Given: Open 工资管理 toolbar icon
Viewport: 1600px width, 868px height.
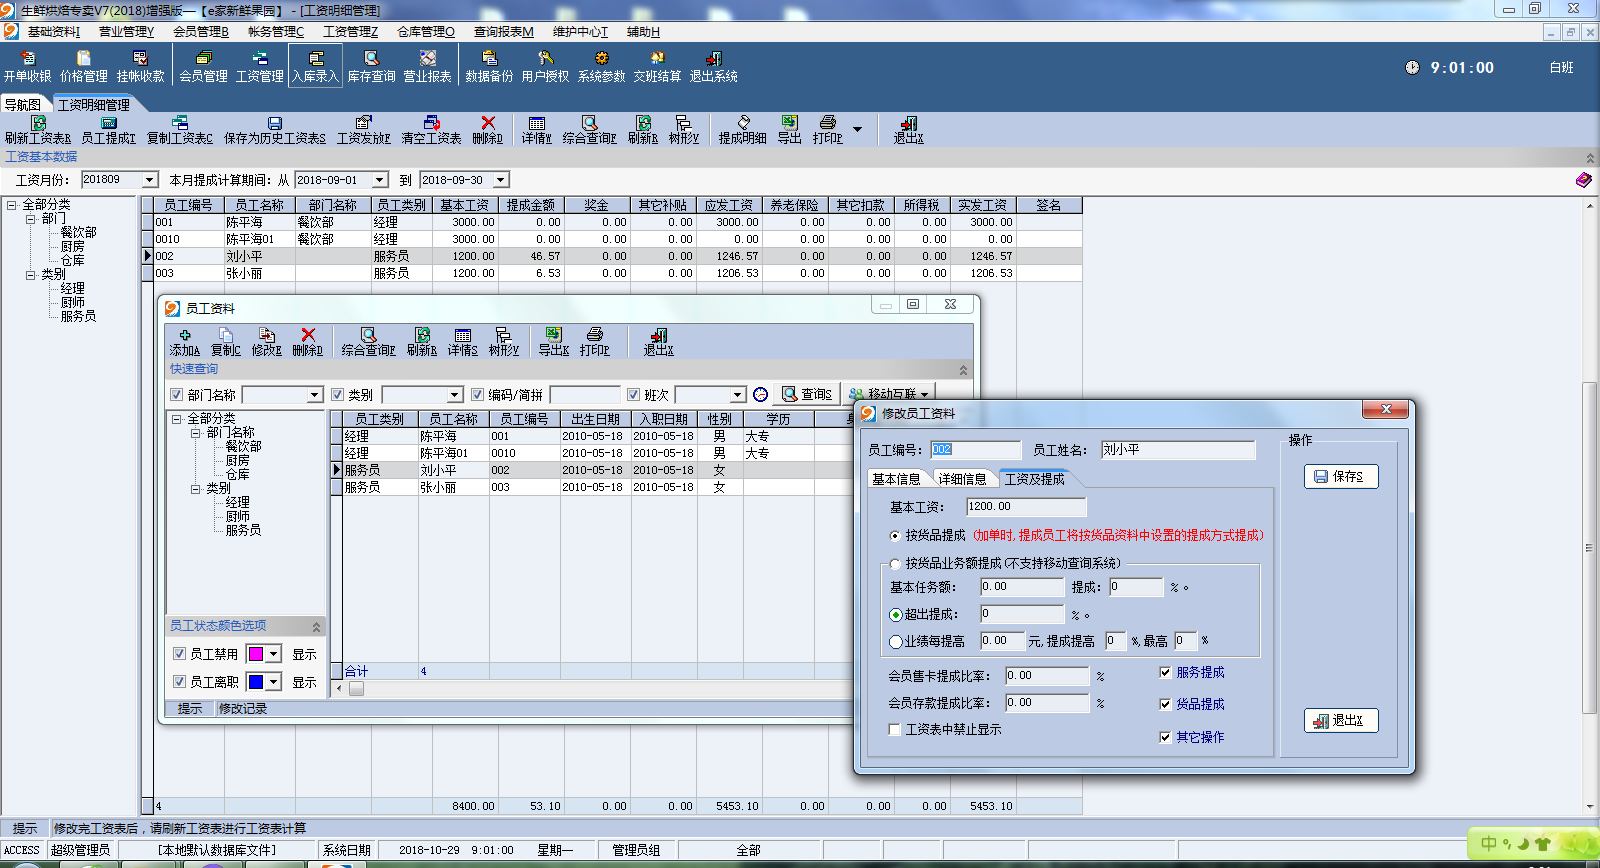Looking at the screenshot, I should point(259,67).
